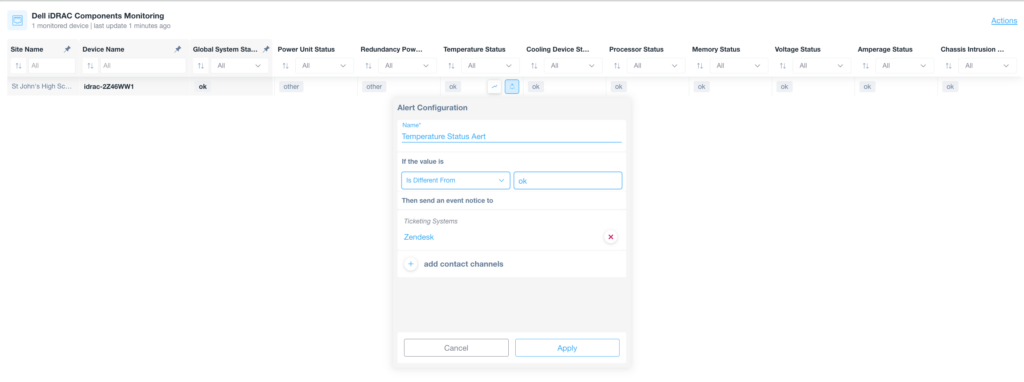The image size is (1024, 382).
Task: Sort by Voltage Status column
Action: coord(783,66)
